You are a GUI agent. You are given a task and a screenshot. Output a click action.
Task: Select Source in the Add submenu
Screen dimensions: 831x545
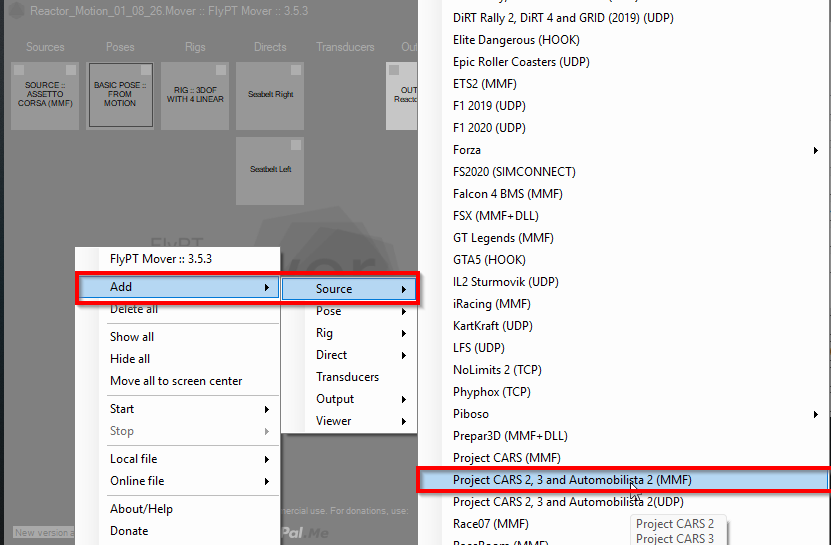click(349, 289)
